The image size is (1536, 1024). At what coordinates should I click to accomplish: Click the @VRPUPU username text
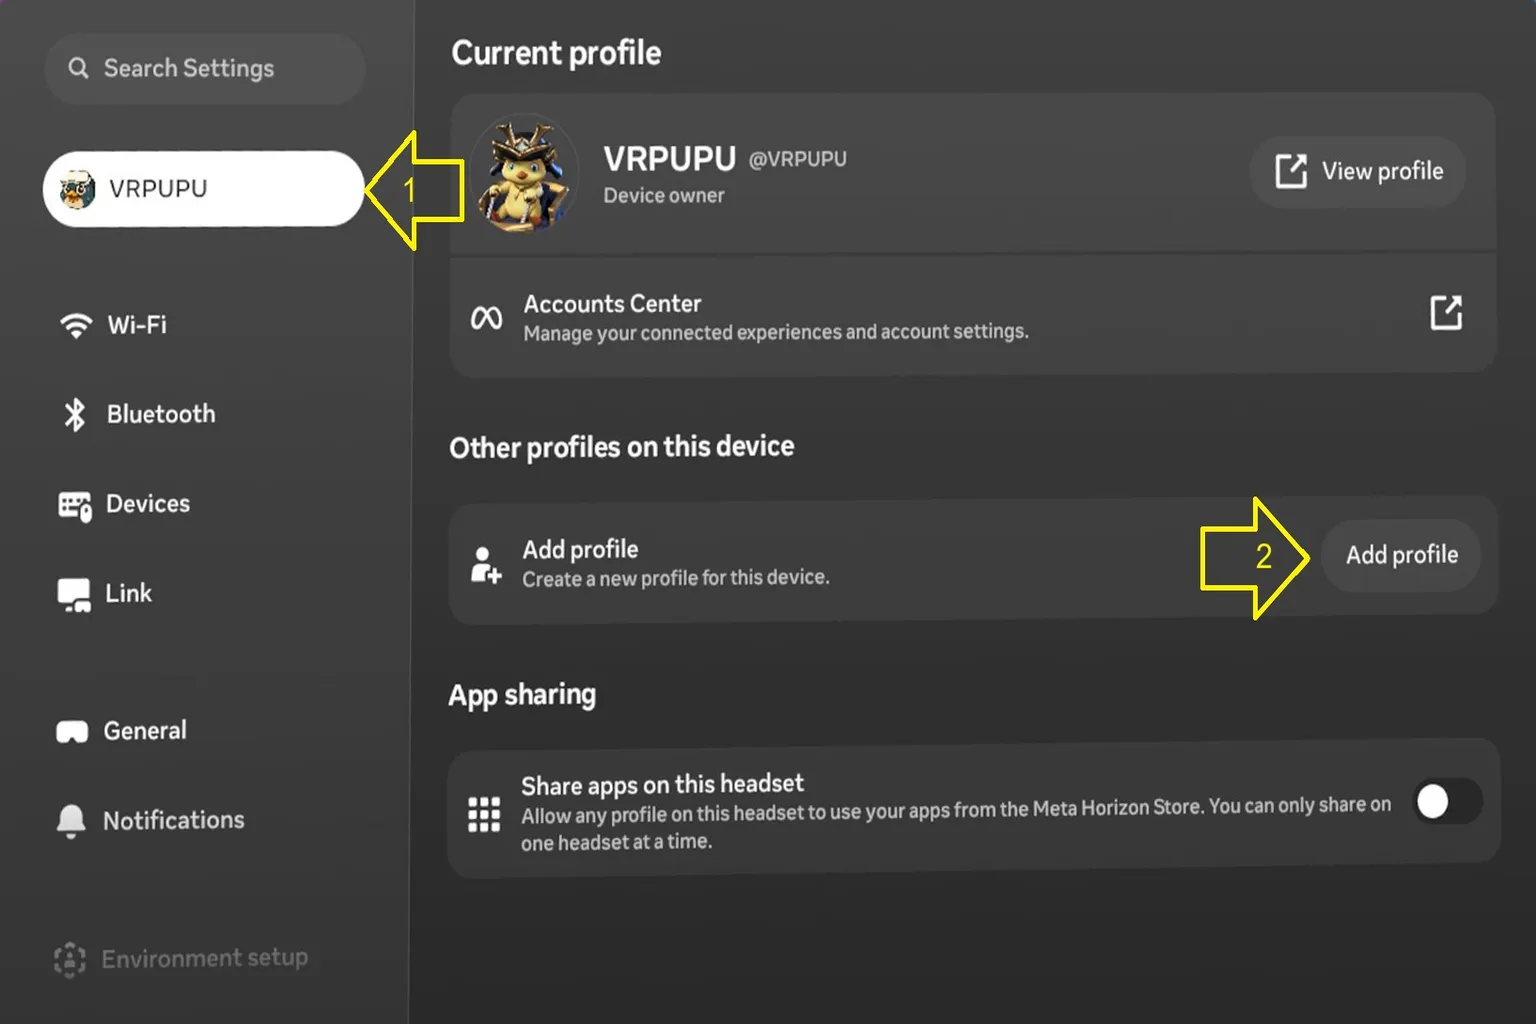tap(798, 159)
